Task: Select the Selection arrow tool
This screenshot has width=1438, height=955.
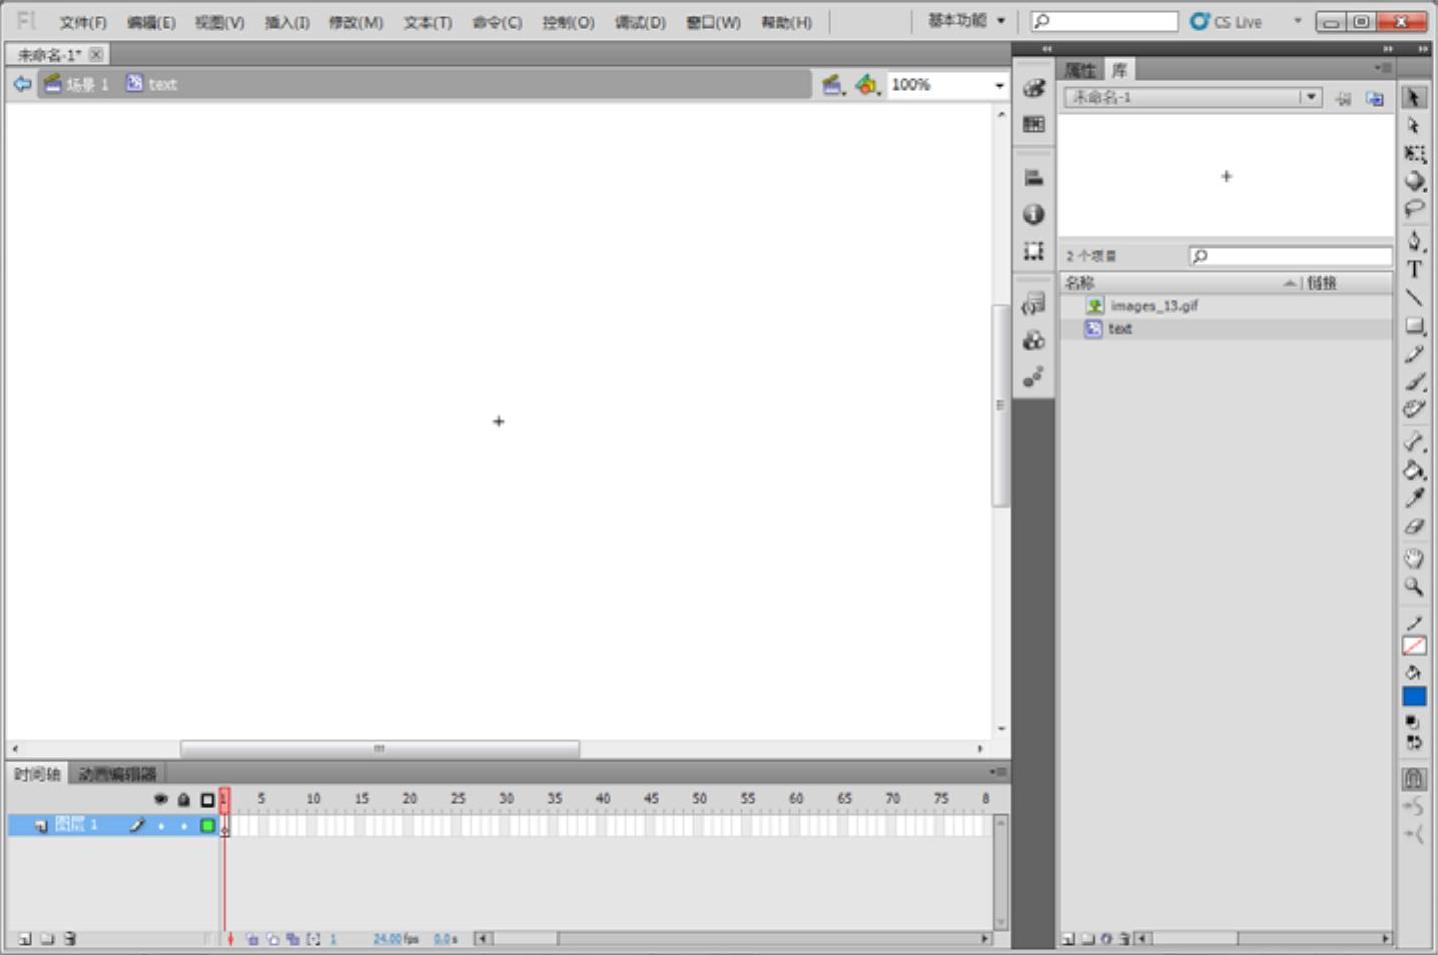Action: [1413, 97]
